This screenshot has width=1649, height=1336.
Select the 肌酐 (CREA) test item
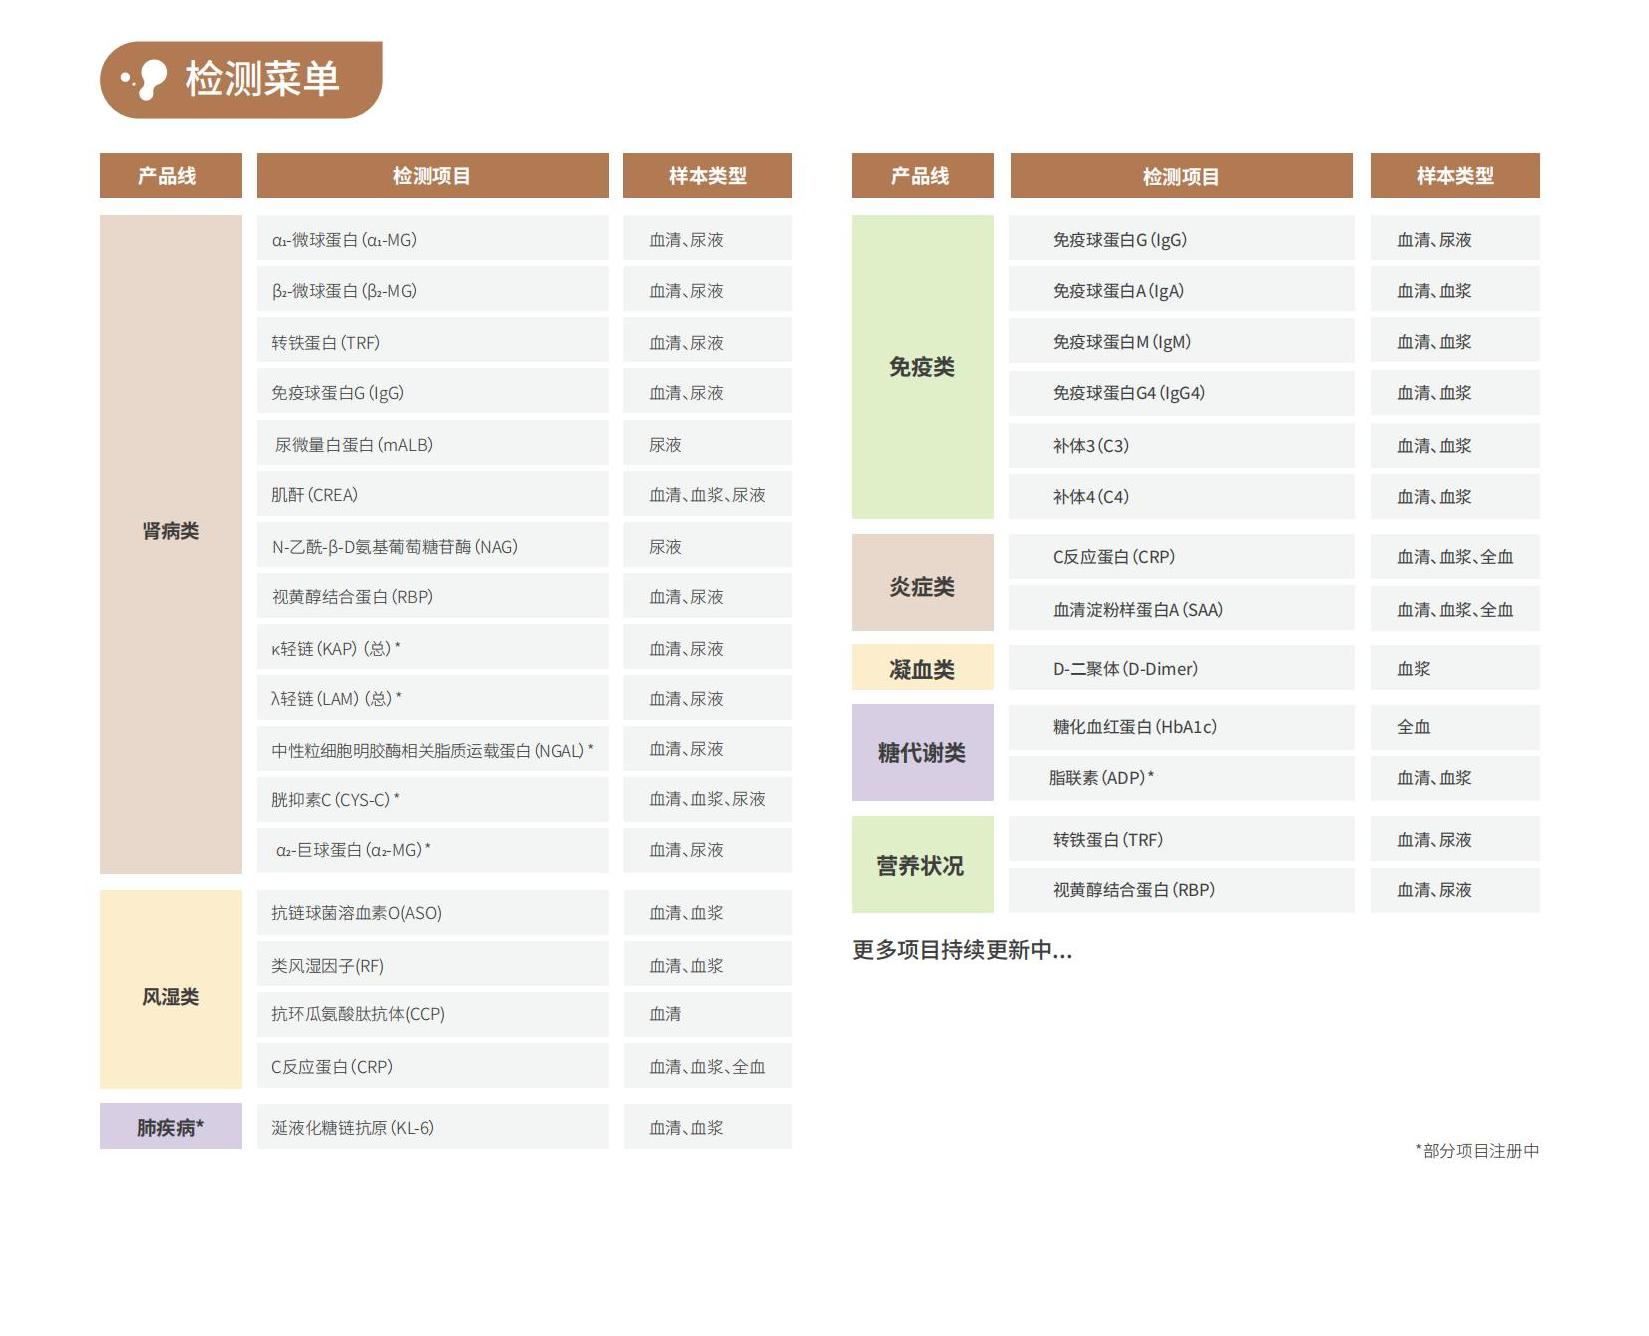[314, 495]
